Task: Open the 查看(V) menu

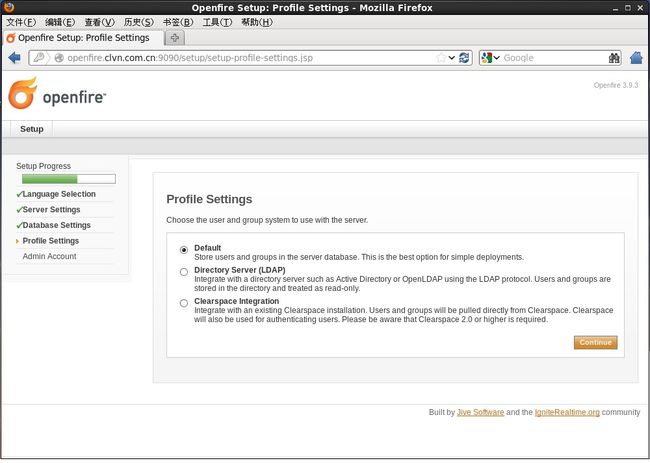Action: 99,22
